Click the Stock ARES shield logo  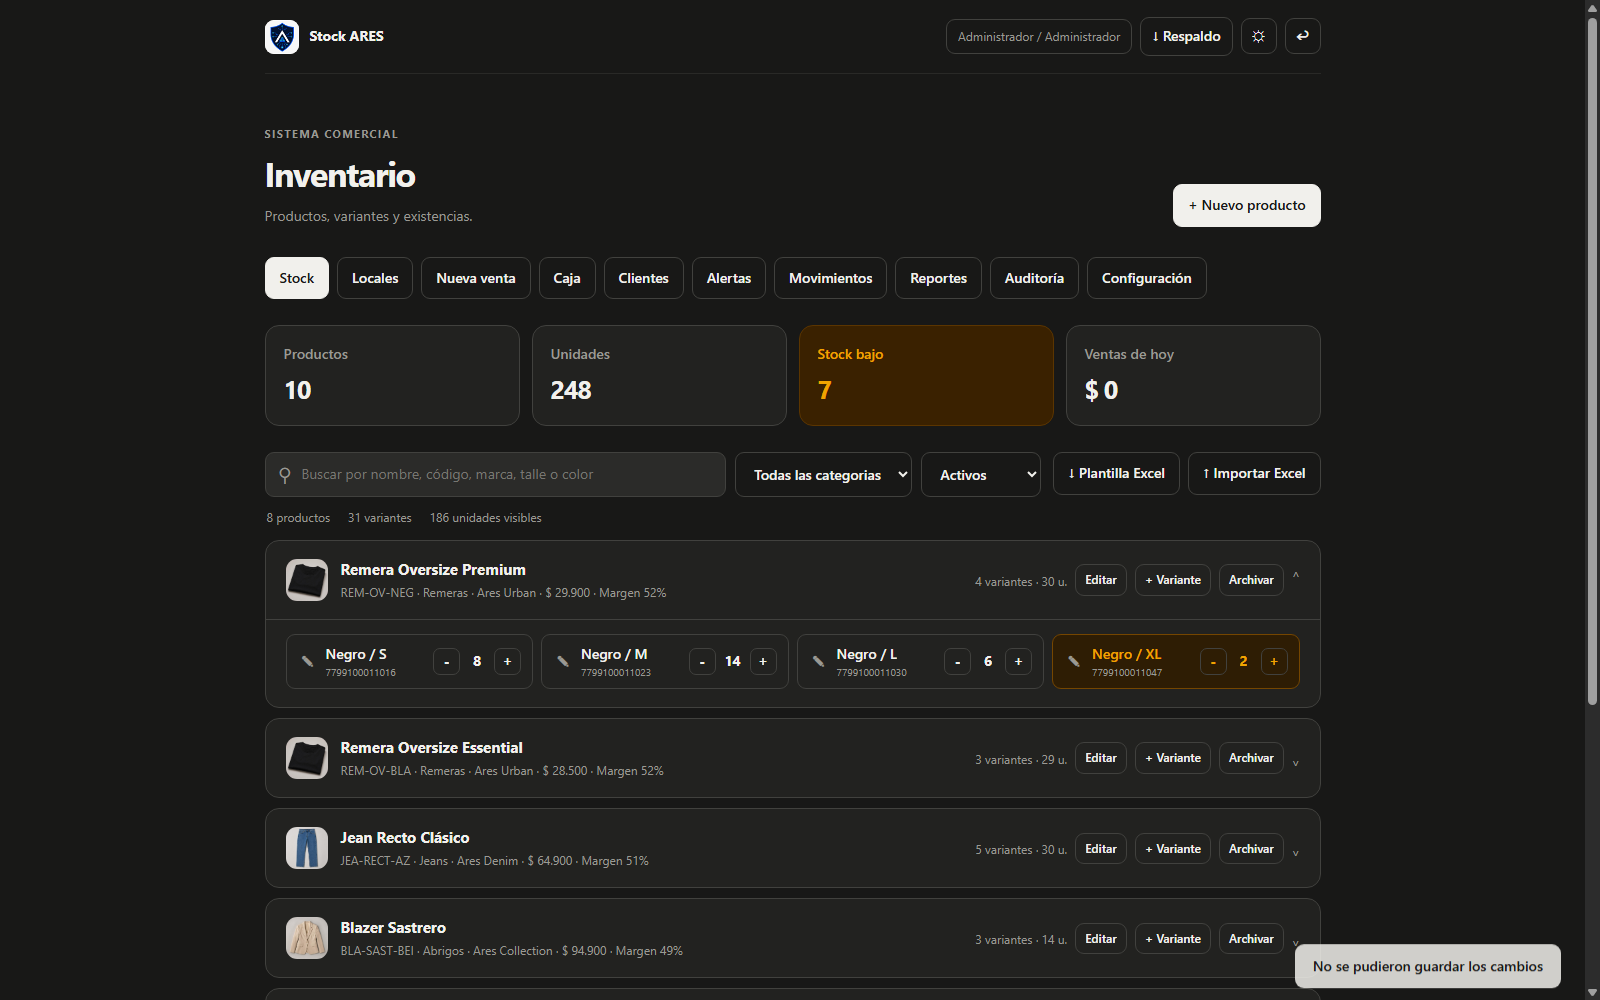point(282,37)
